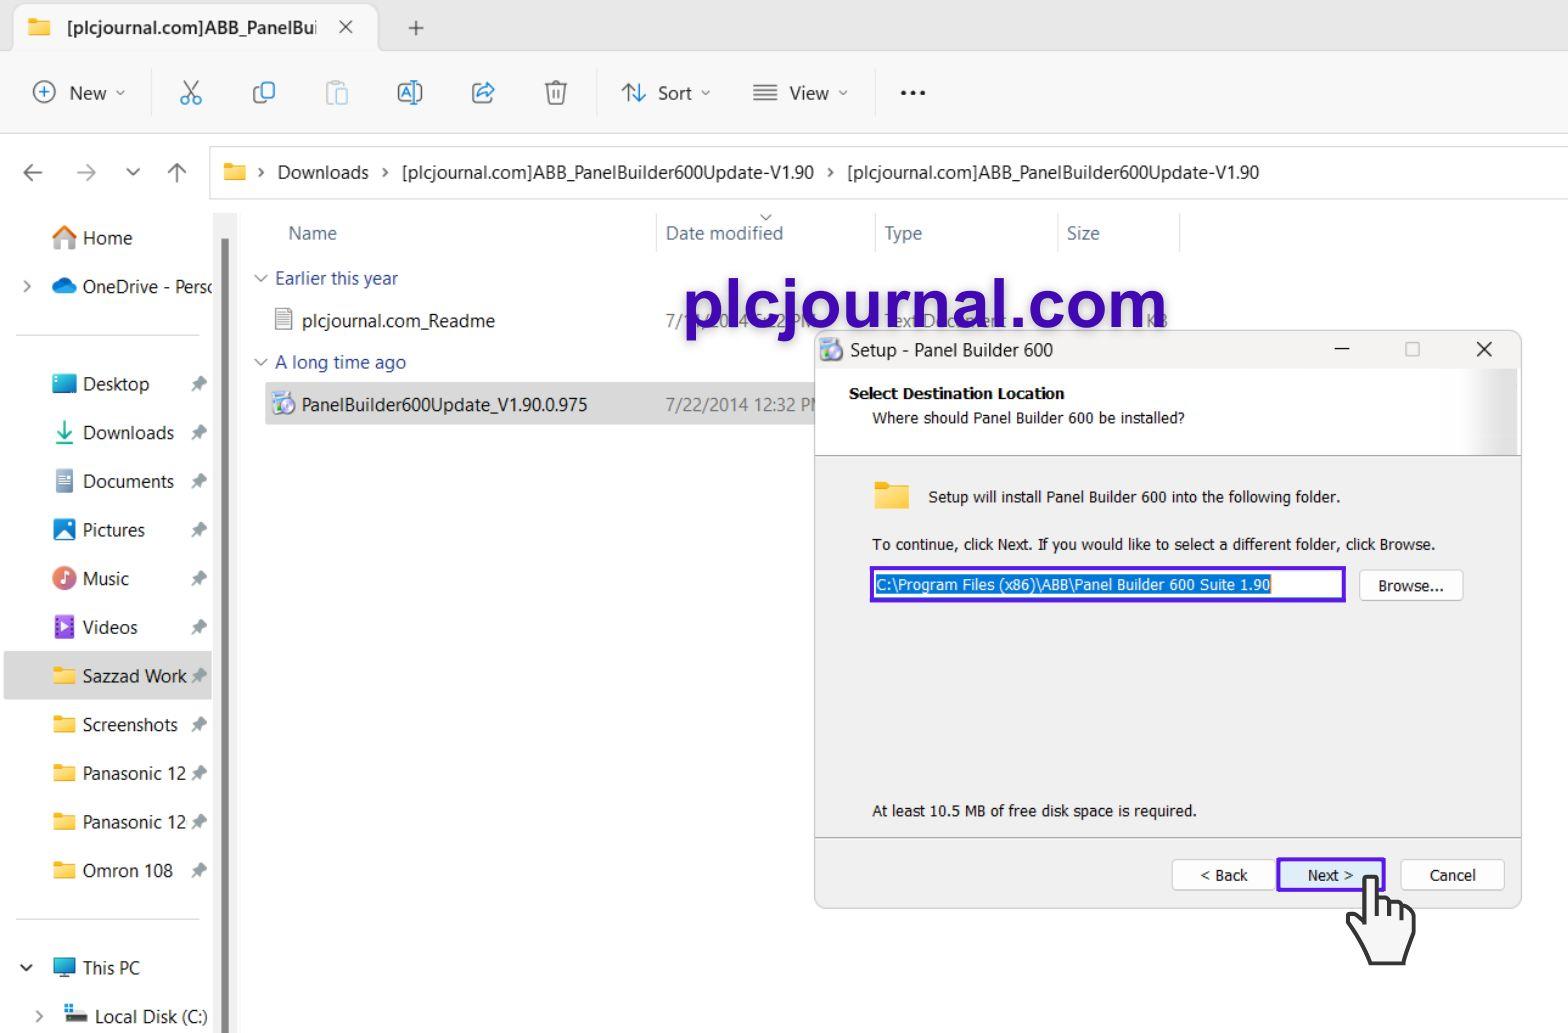Open Pictures in navigation pane

click(x=99, y=530)
